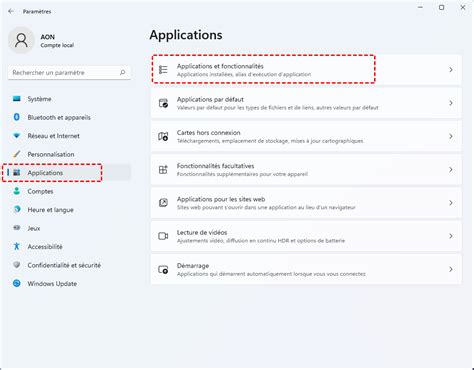Expand Applications par défaut chevron arrow
The width and height of the screenshot is (474, 370).
click(x=451, y=103)
